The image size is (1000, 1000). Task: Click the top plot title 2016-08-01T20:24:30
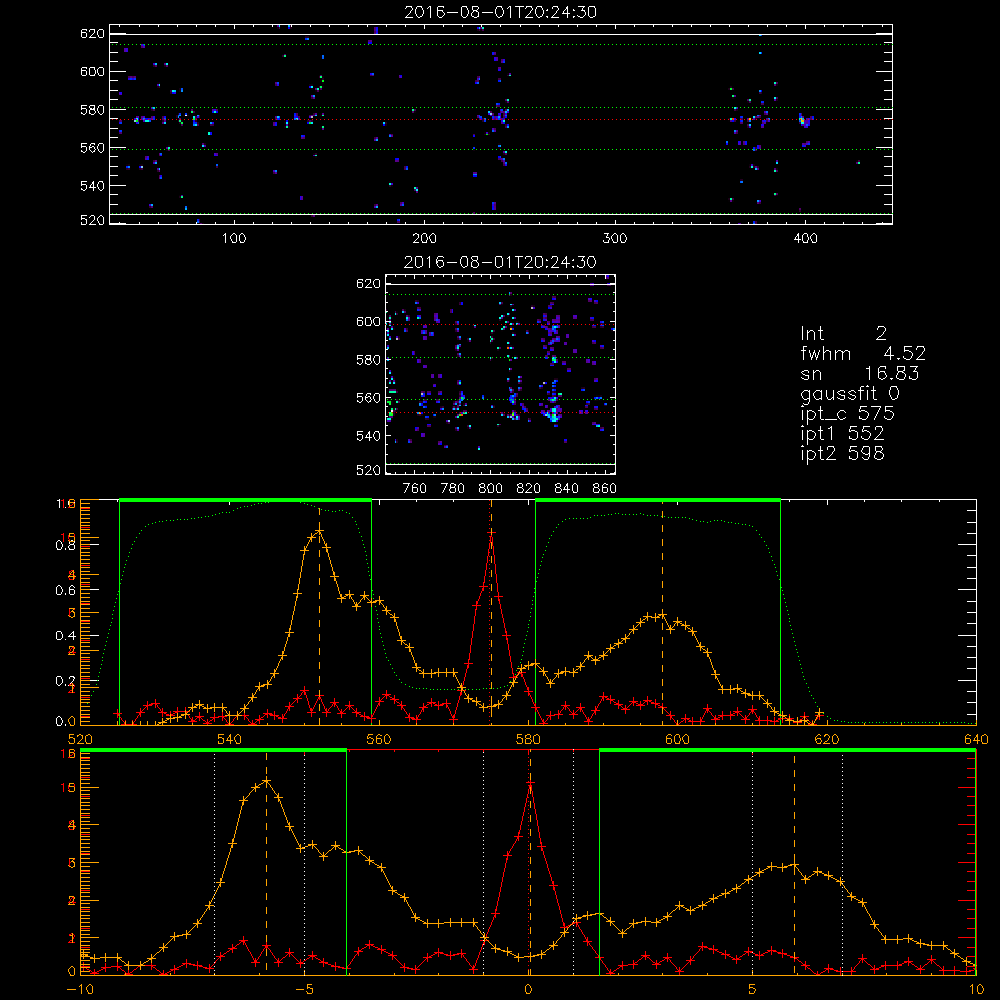pos(500,12)
